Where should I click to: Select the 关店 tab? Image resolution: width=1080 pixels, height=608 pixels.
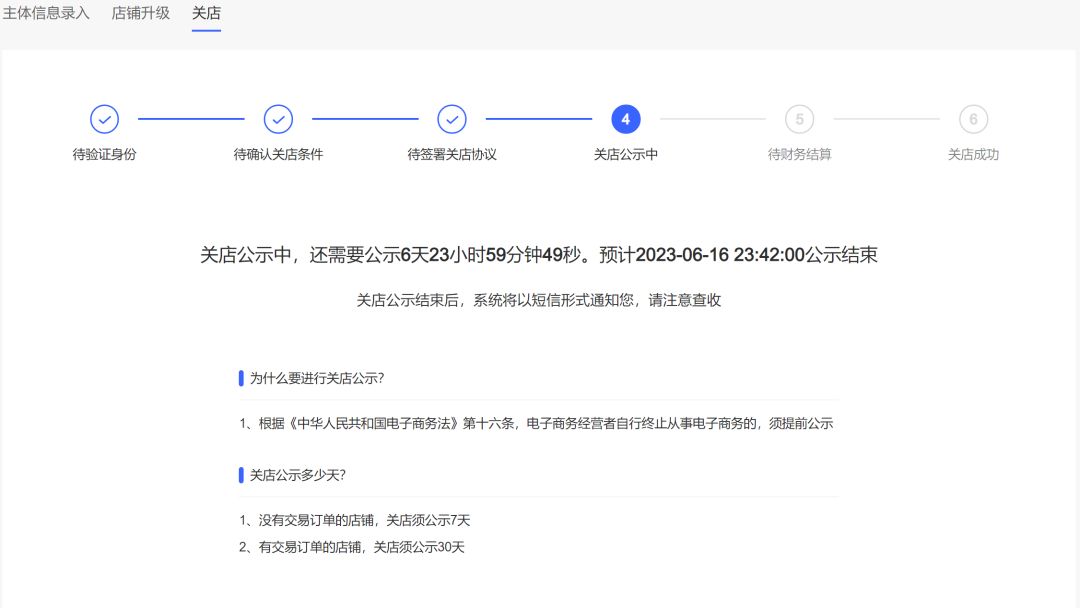coord(206,14)
